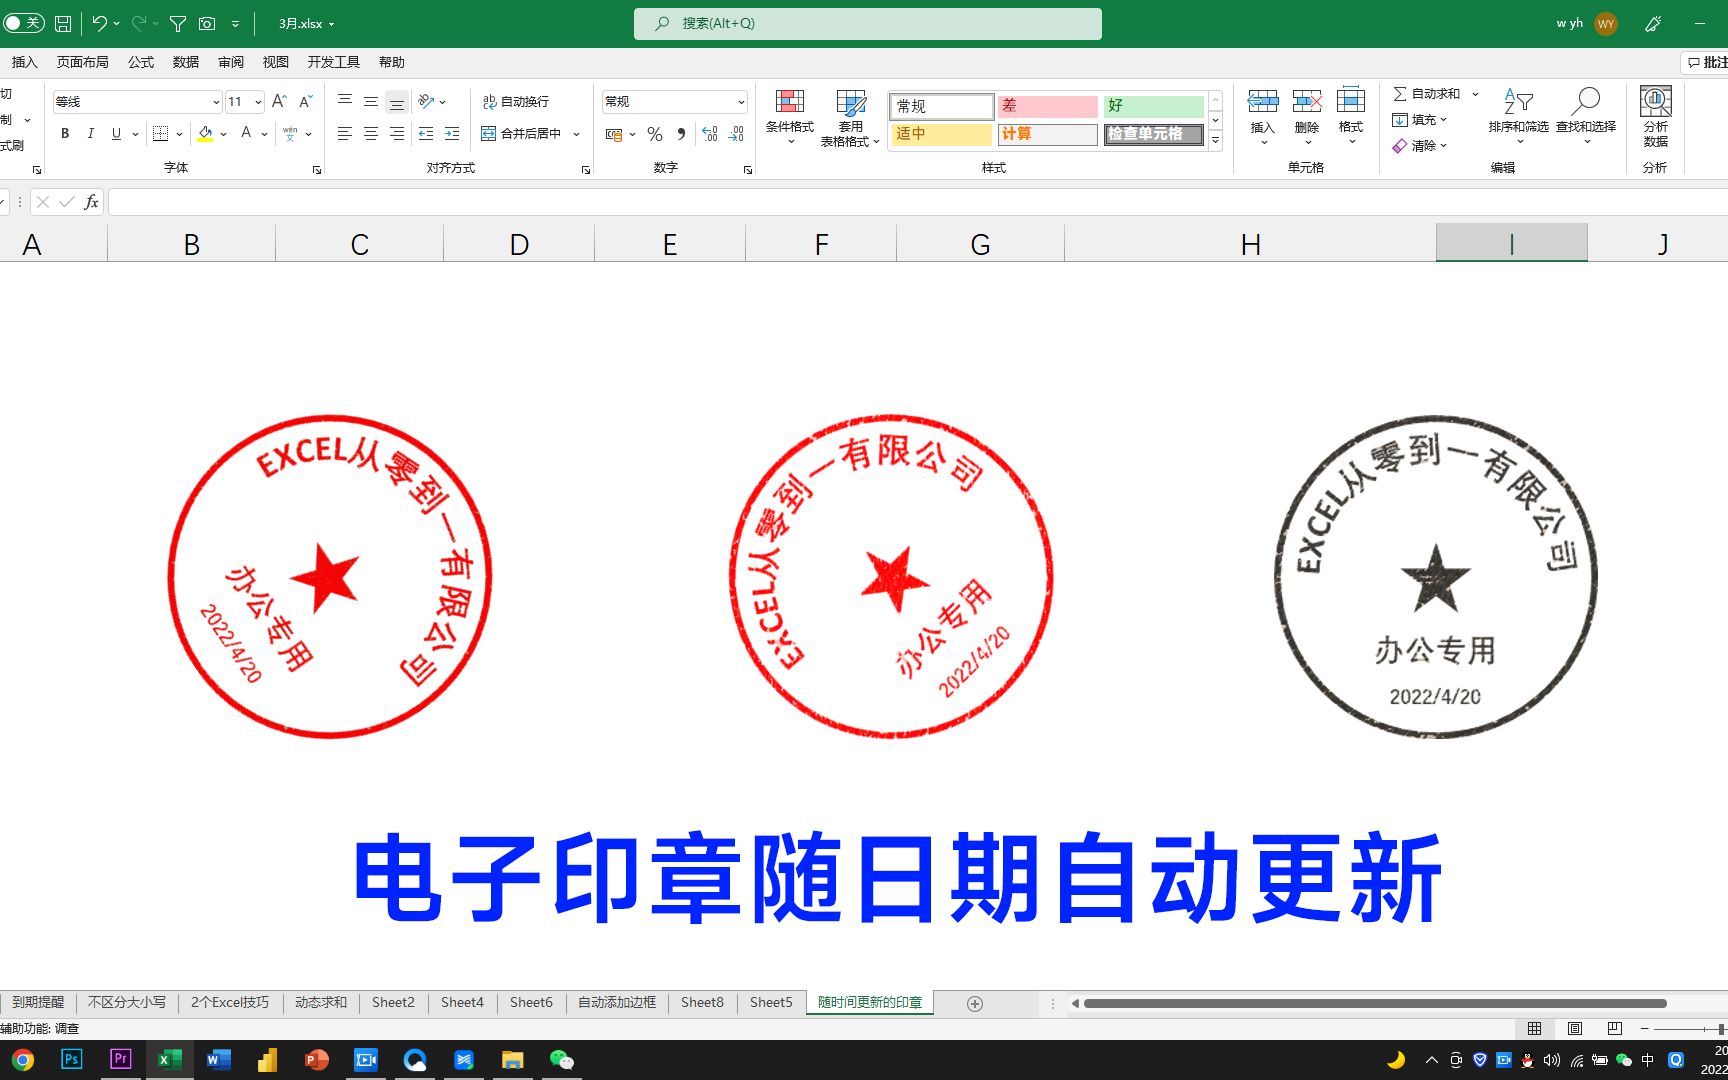
Task: Apply the 差 cell style
Action: (1047, 106)
